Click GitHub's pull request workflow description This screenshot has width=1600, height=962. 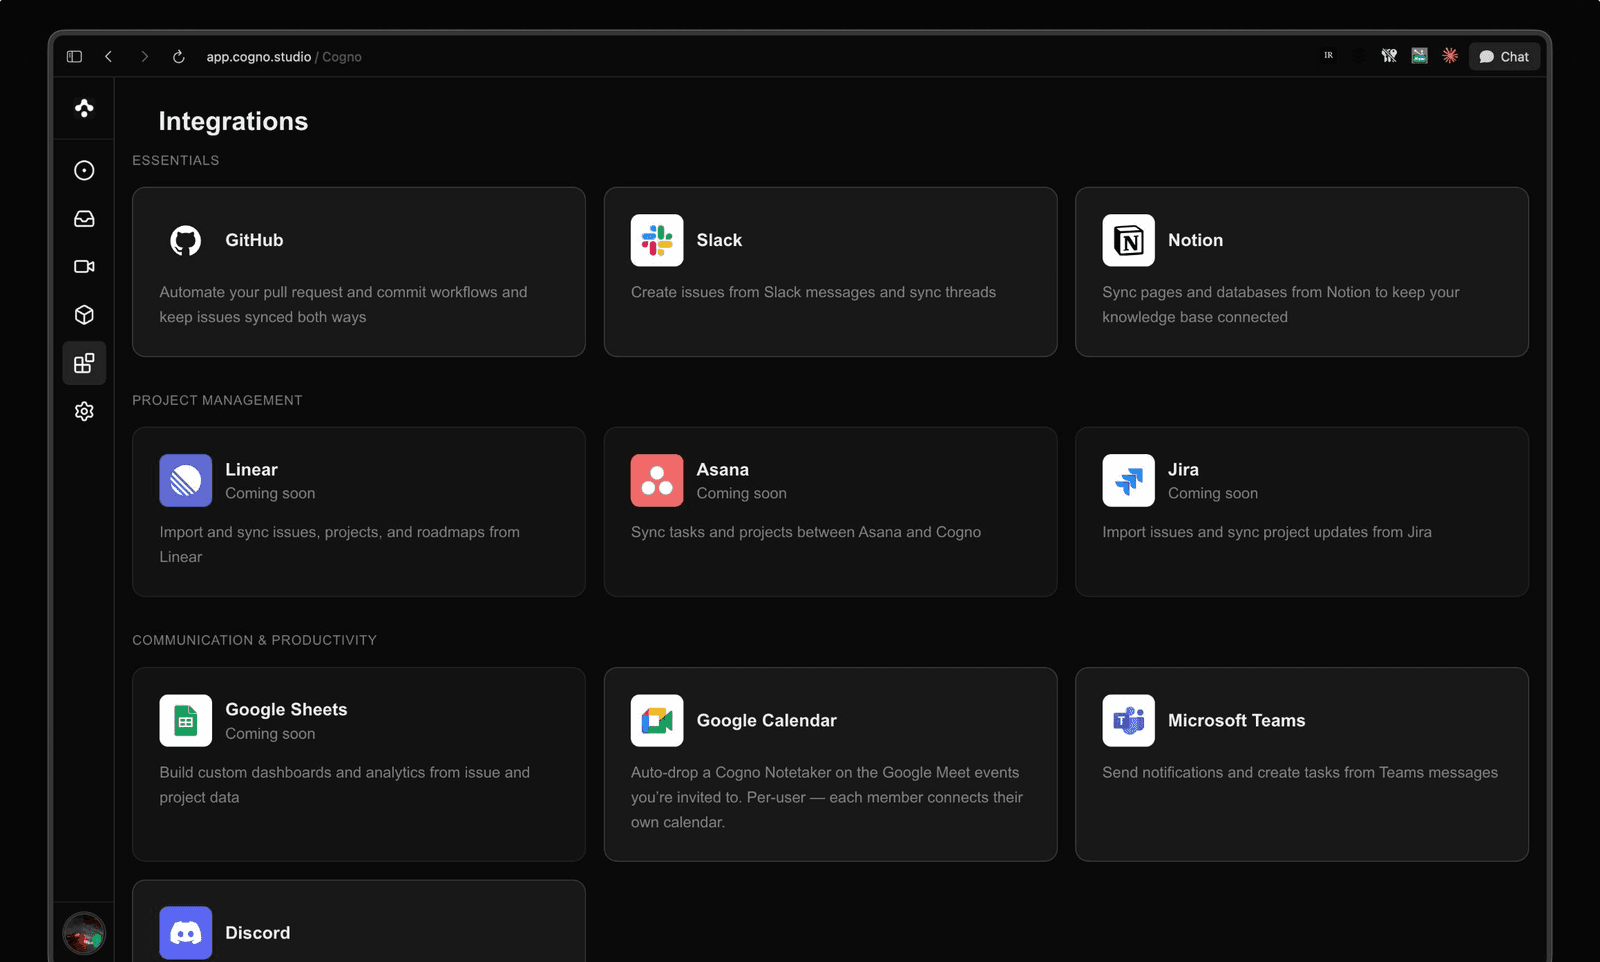pos(343,305)
